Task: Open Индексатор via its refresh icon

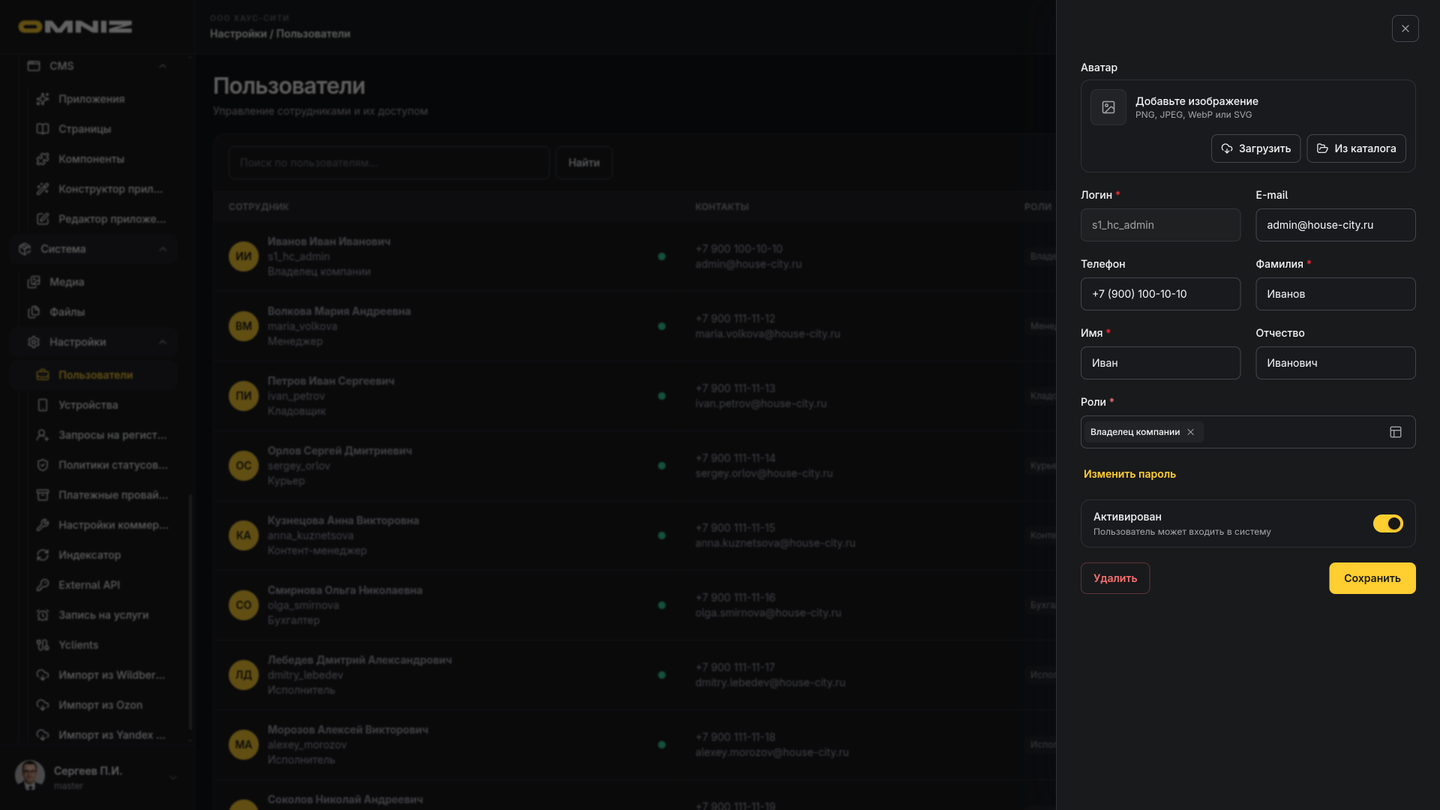Action: point(42,555)
